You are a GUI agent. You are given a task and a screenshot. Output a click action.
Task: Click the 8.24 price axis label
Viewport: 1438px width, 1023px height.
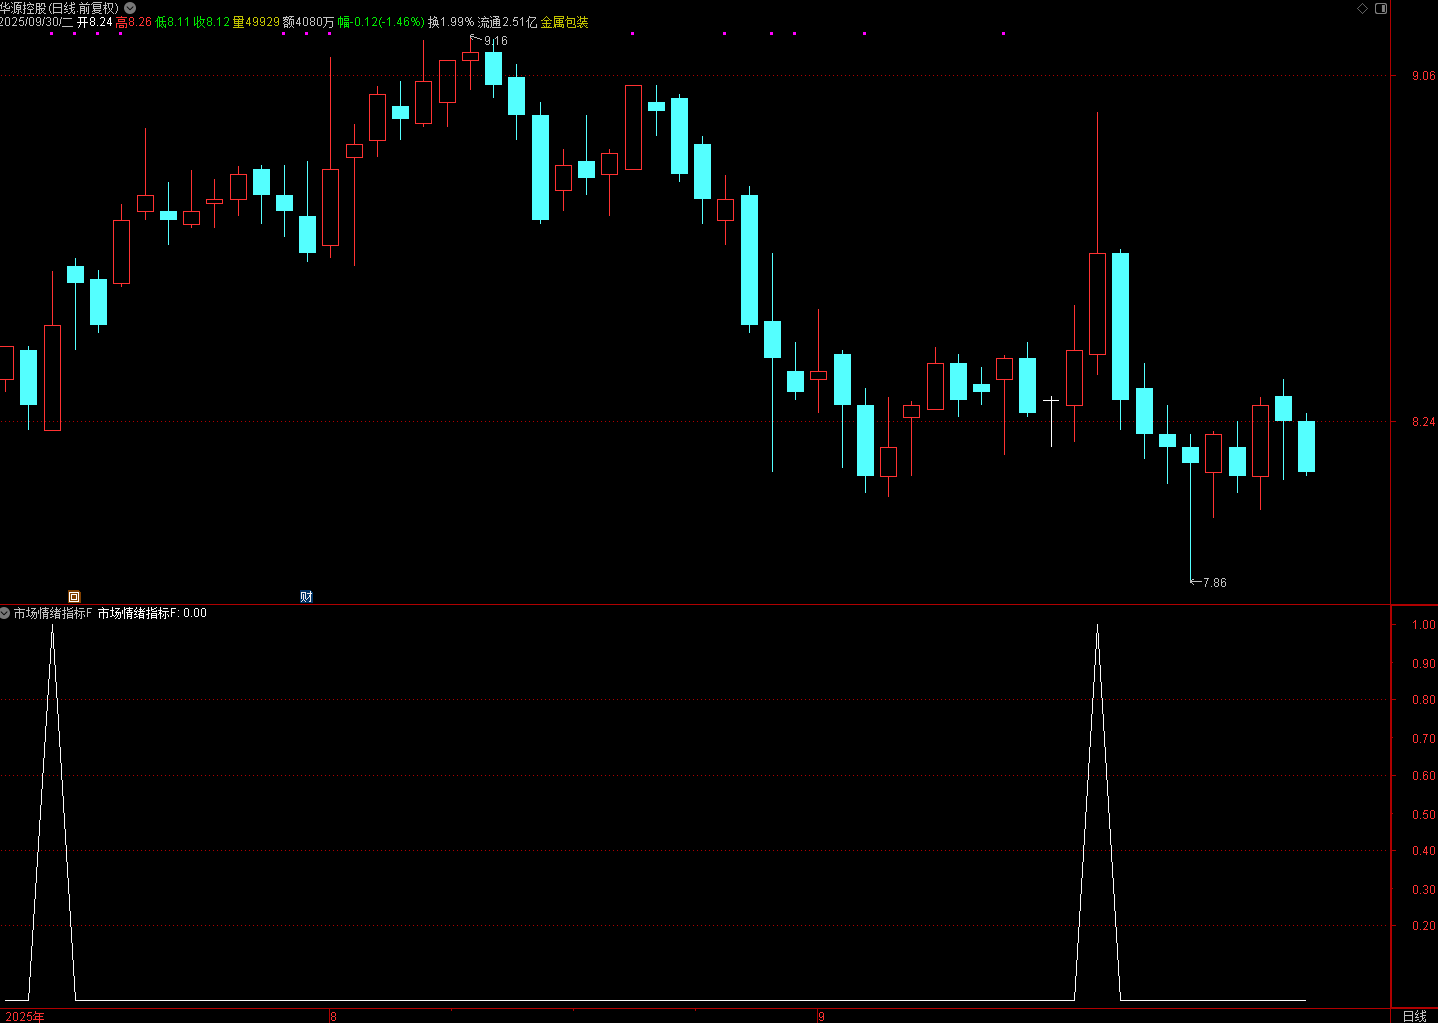coord(1423,422)
